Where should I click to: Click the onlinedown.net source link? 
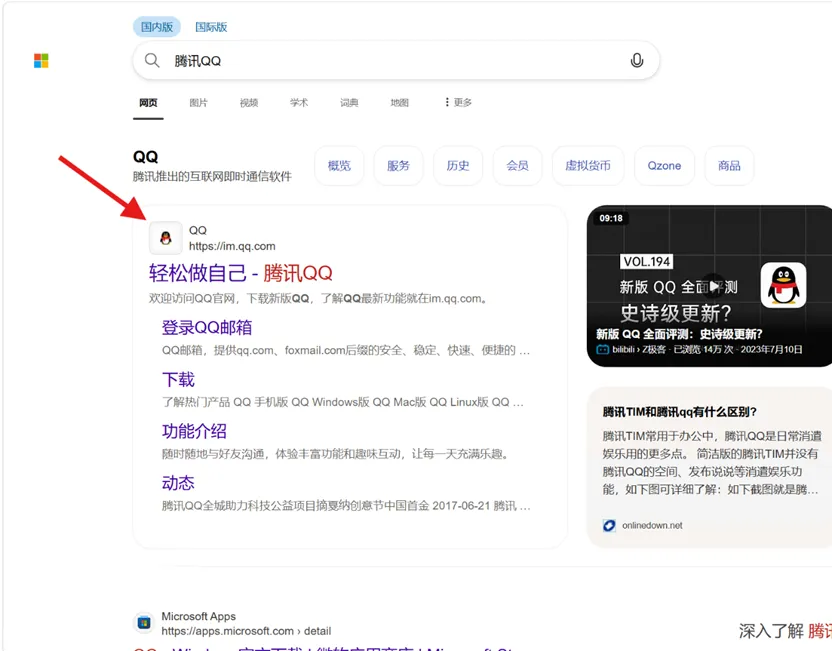tap(652, 525)
